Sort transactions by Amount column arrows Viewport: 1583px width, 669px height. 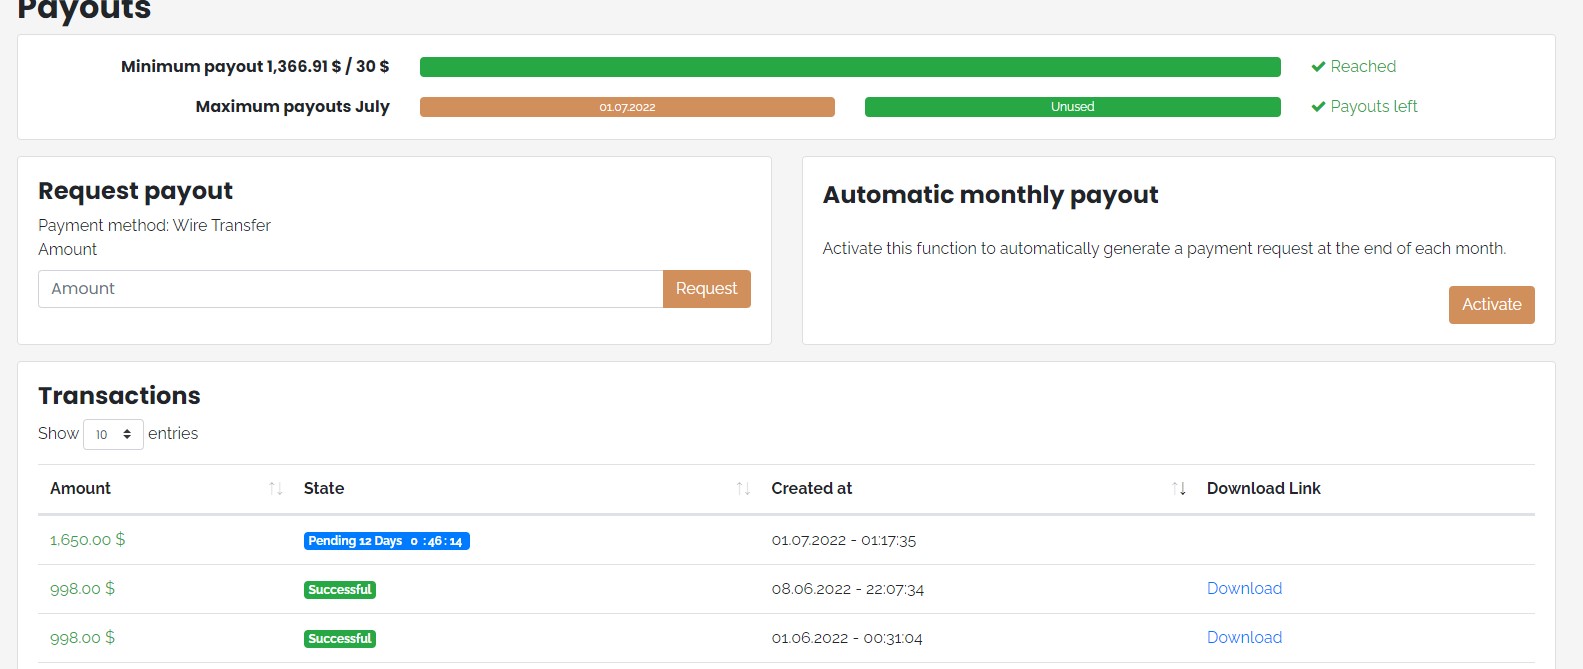point(275,489)
